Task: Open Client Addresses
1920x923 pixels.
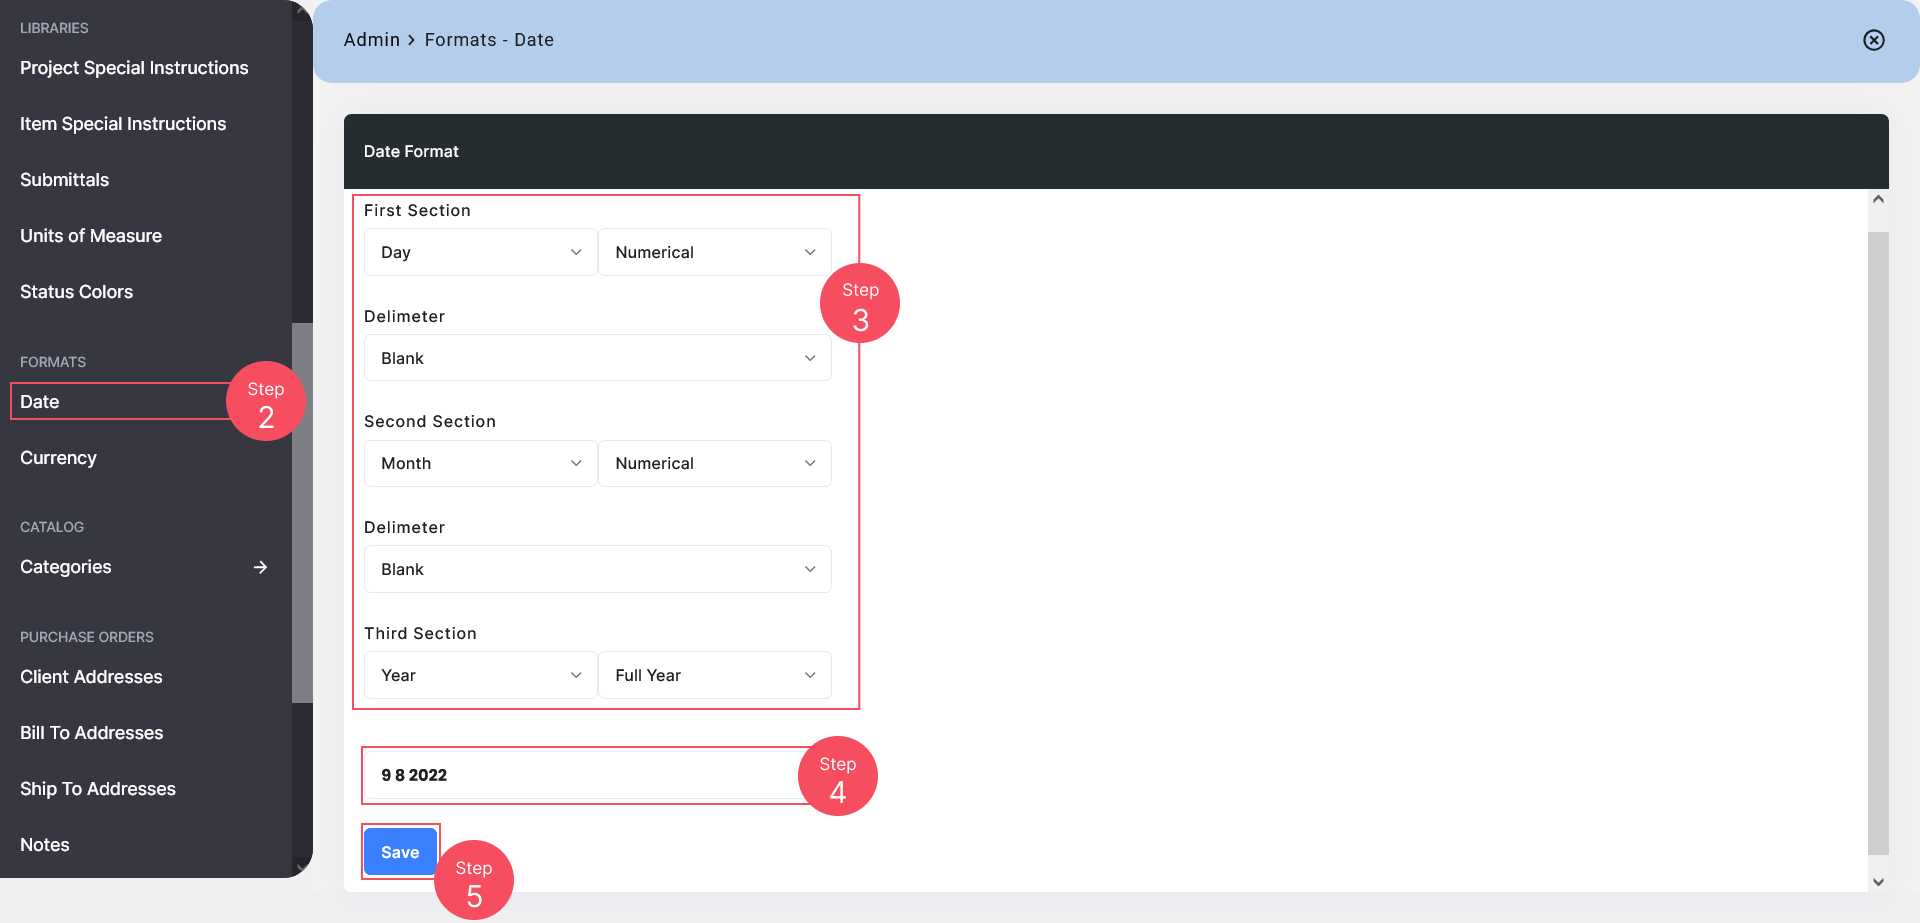Action: coord(91,677)
